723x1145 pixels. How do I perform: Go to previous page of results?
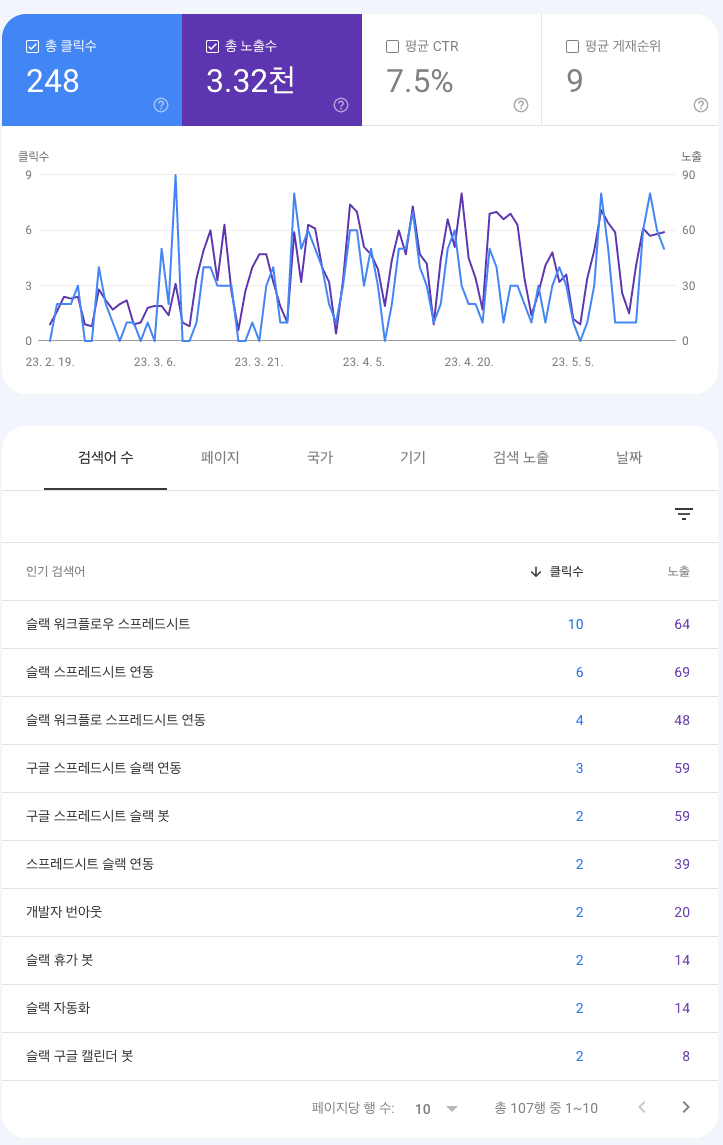(x=642, y=1107)
